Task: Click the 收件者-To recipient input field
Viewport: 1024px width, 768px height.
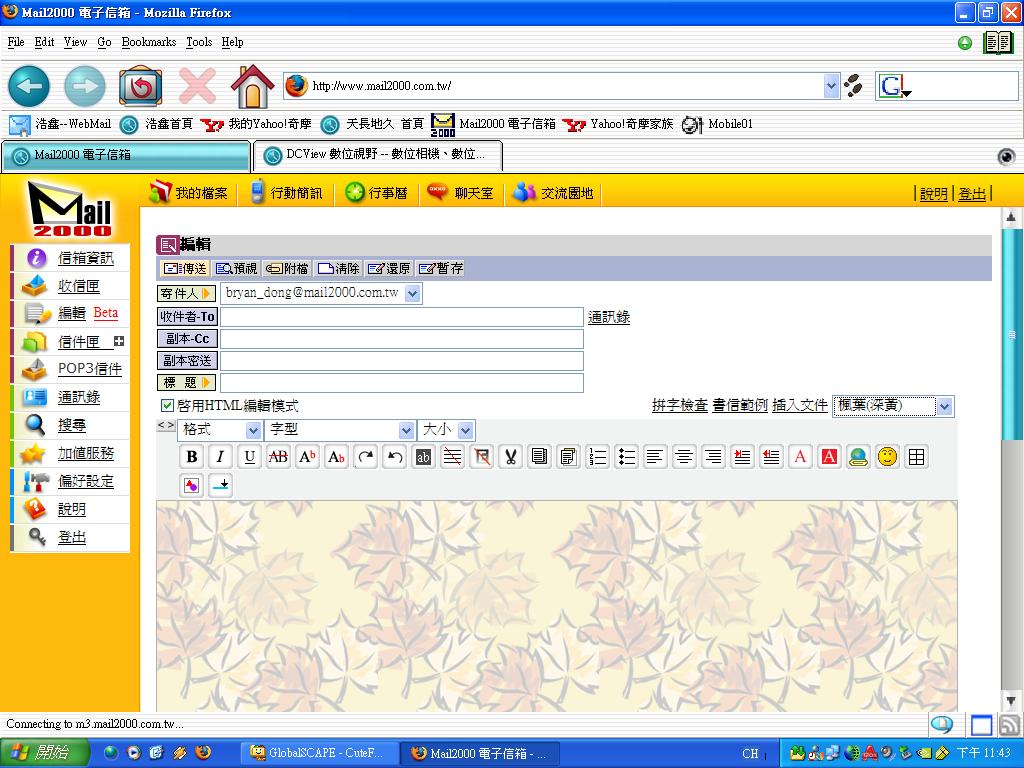Action: pyautogui.click(x=401, y=317)
